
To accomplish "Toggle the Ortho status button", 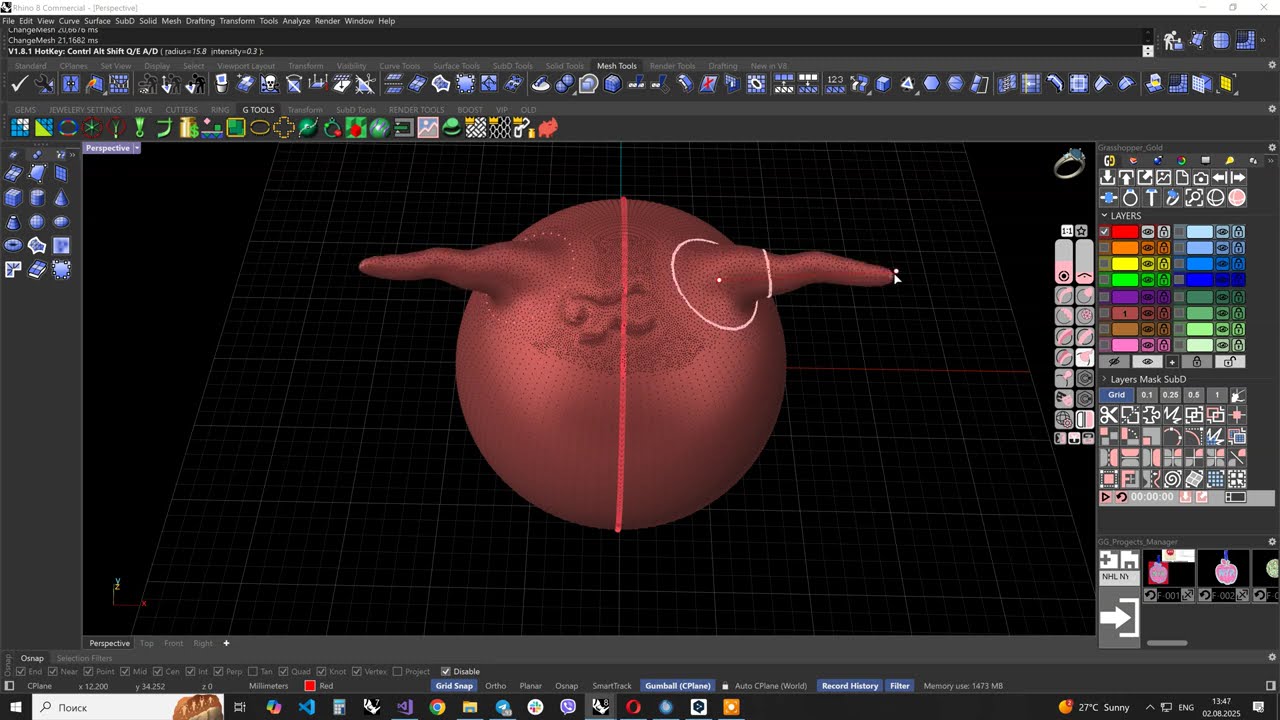I will point(495,686).
